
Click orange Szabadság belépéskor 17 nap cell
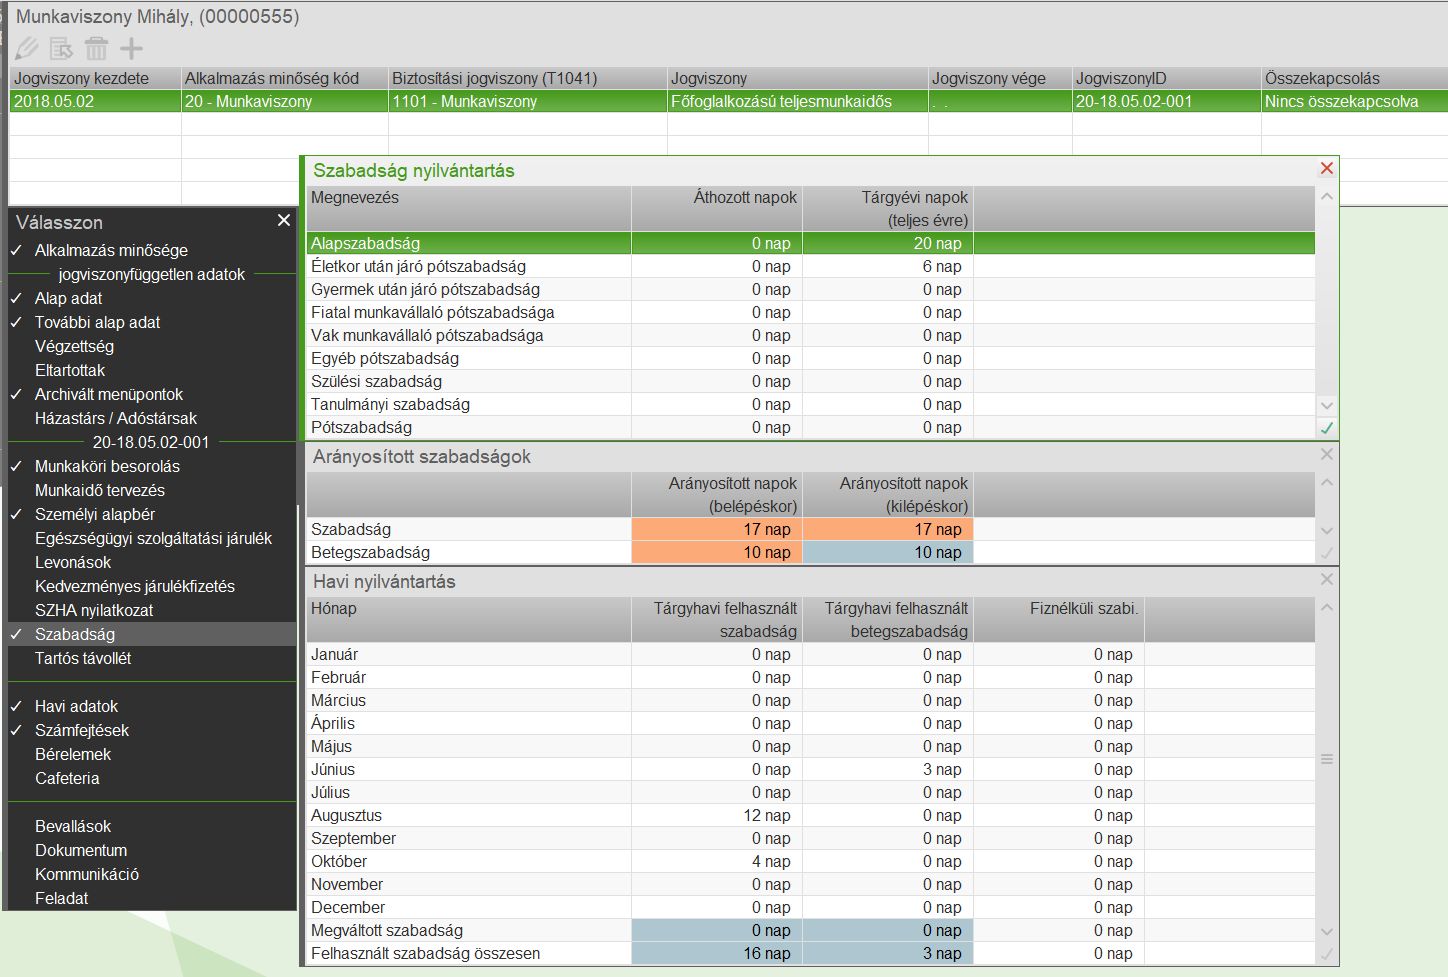716,530
